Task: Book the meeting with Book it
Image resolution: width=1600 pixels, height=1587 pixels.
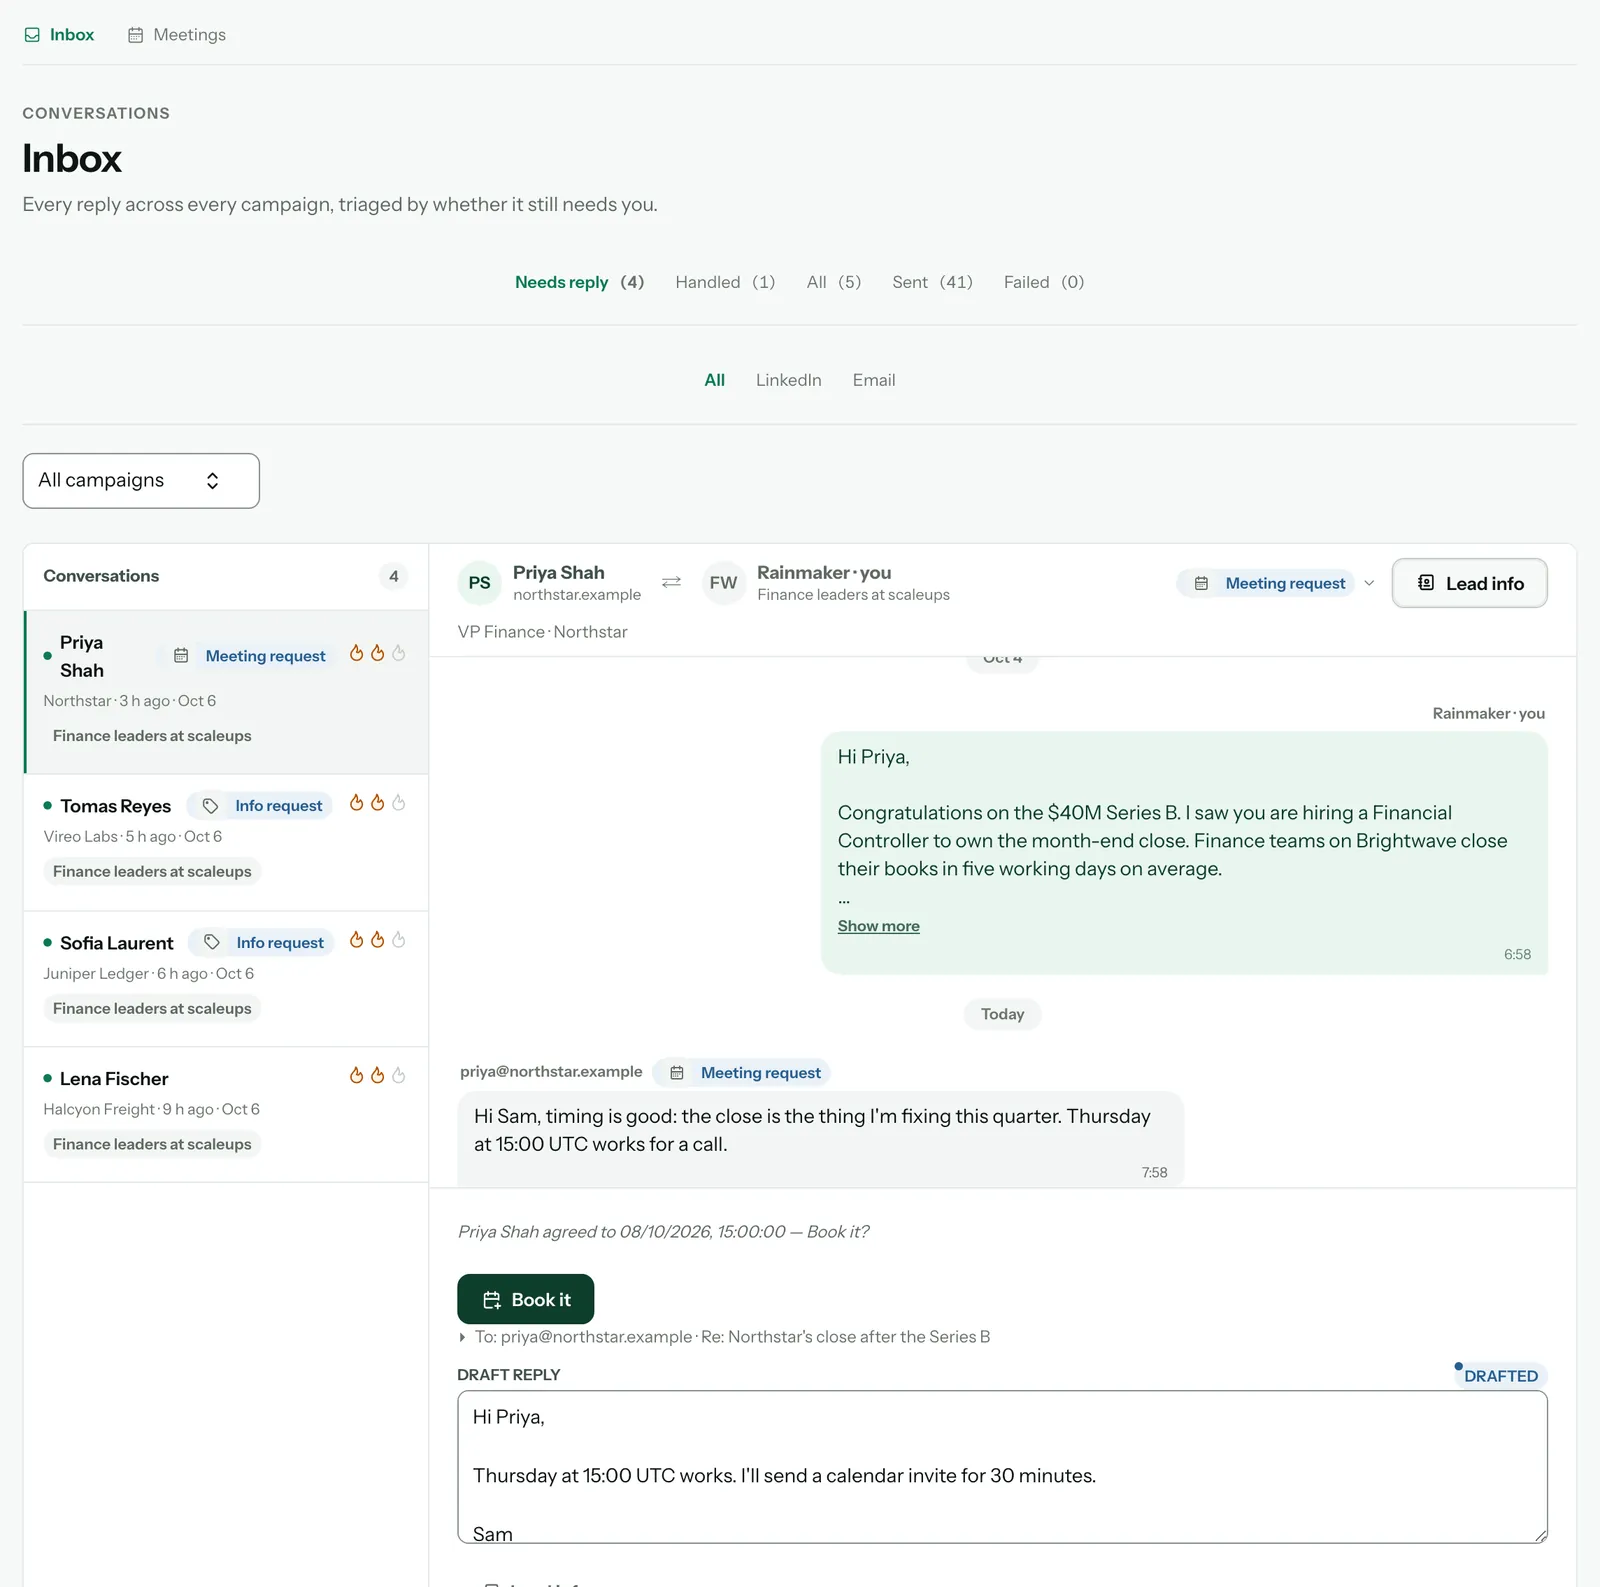Action: coord(526,1299)
